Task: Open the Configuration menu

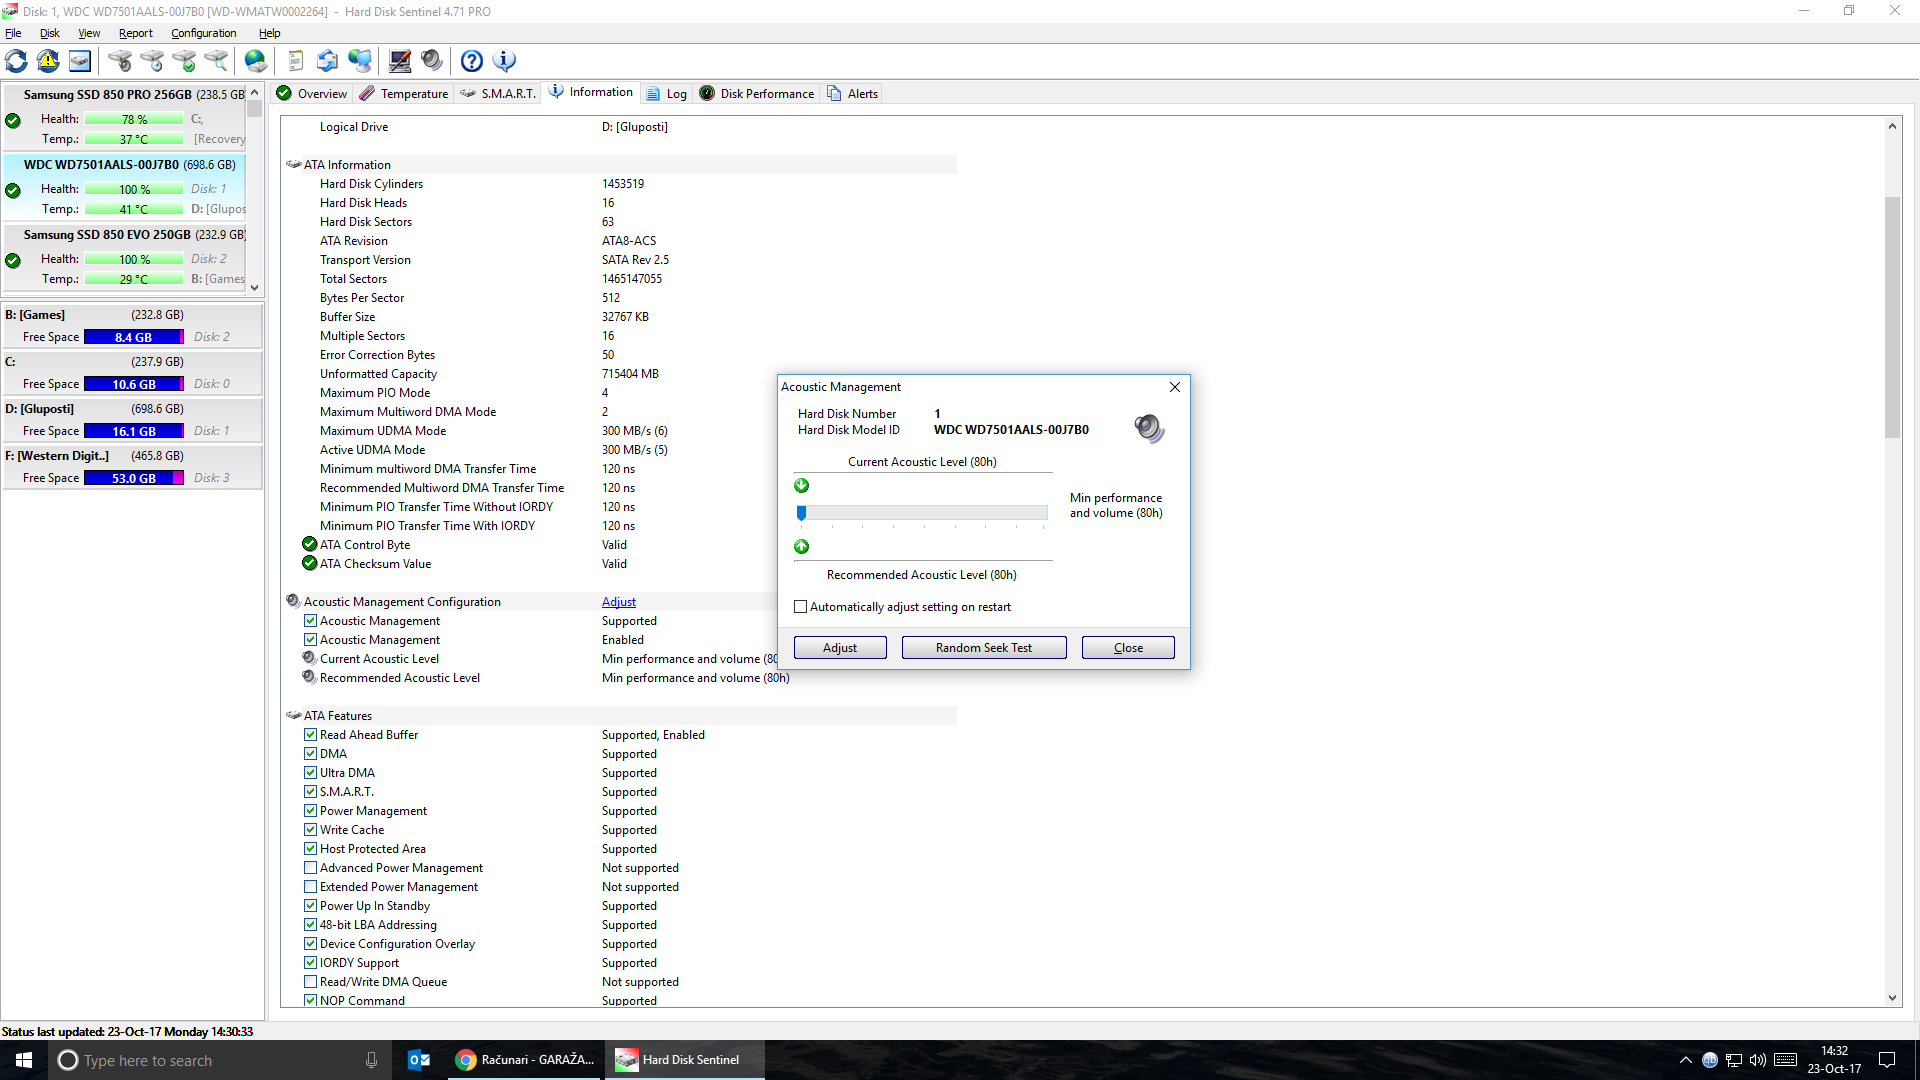Action: click(x=203, y=33)
